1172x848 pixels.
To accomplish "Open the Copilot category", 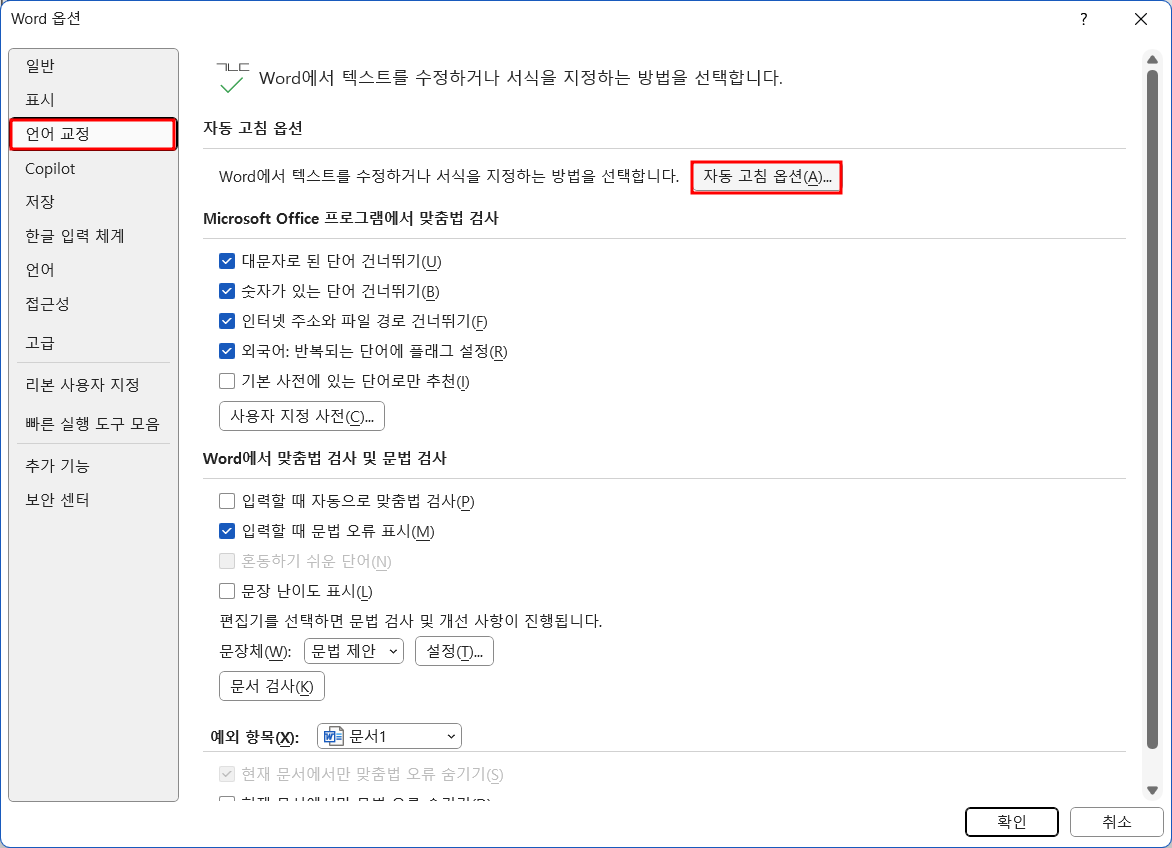I will [x=93, y=169].
